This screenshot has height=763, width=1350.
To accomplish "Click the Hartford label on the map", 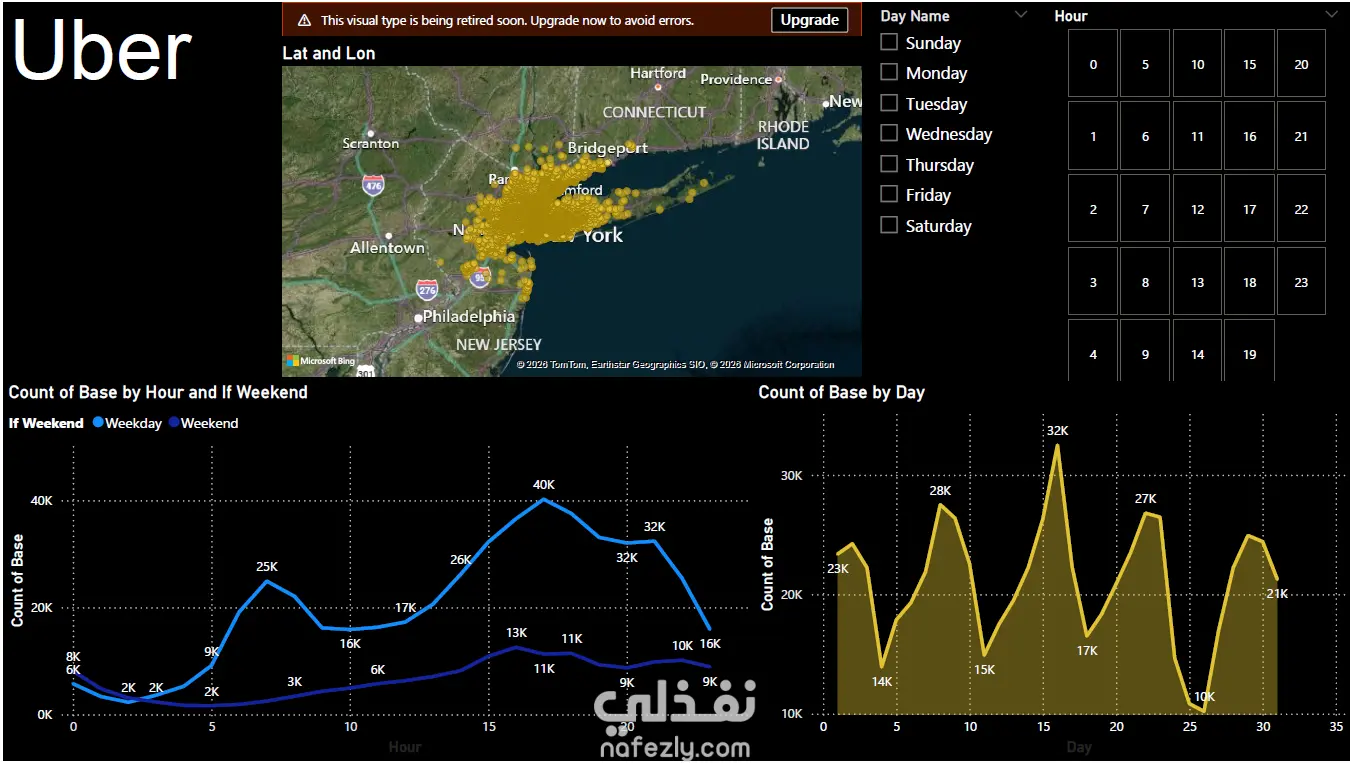I will (x=658, y=73).
